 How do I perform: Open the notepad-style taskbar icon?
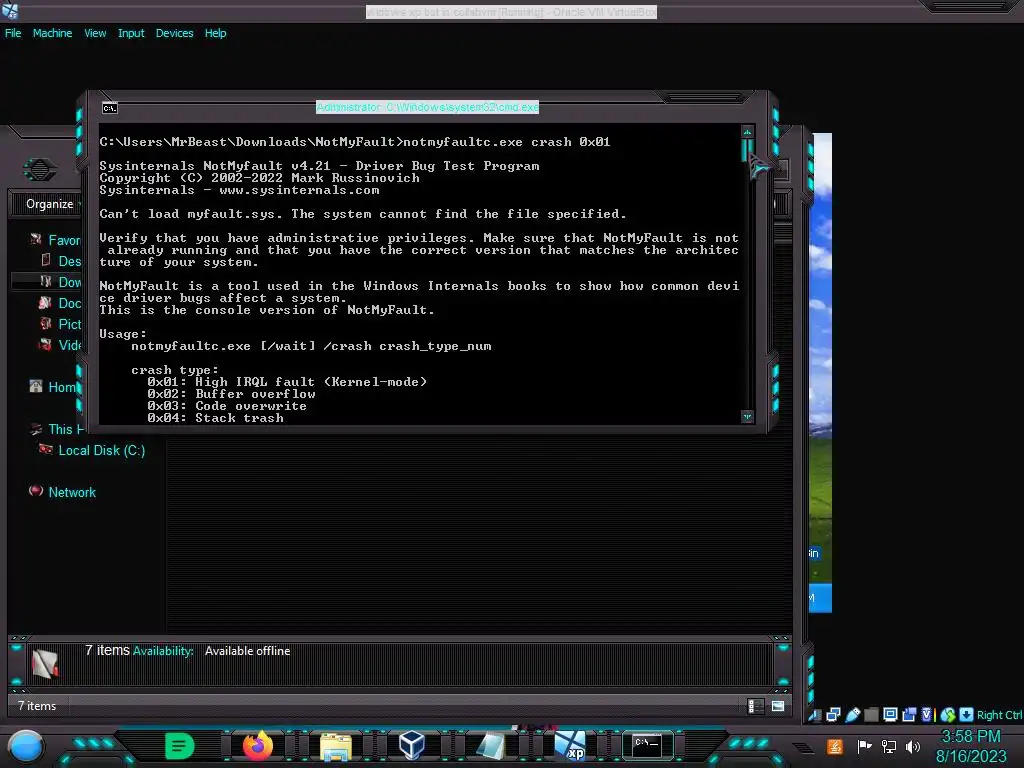[x=490, y=746]
